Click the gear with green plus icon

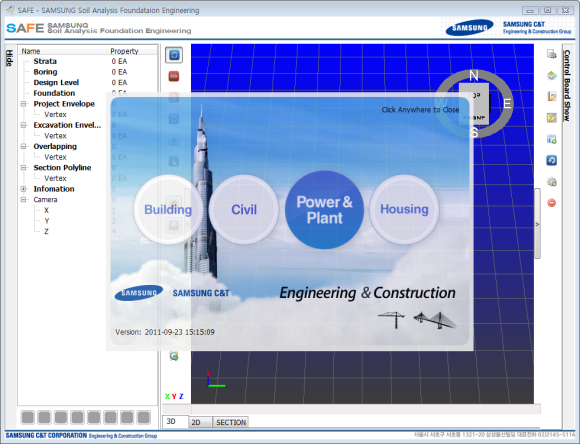click(x=552, y=182)
